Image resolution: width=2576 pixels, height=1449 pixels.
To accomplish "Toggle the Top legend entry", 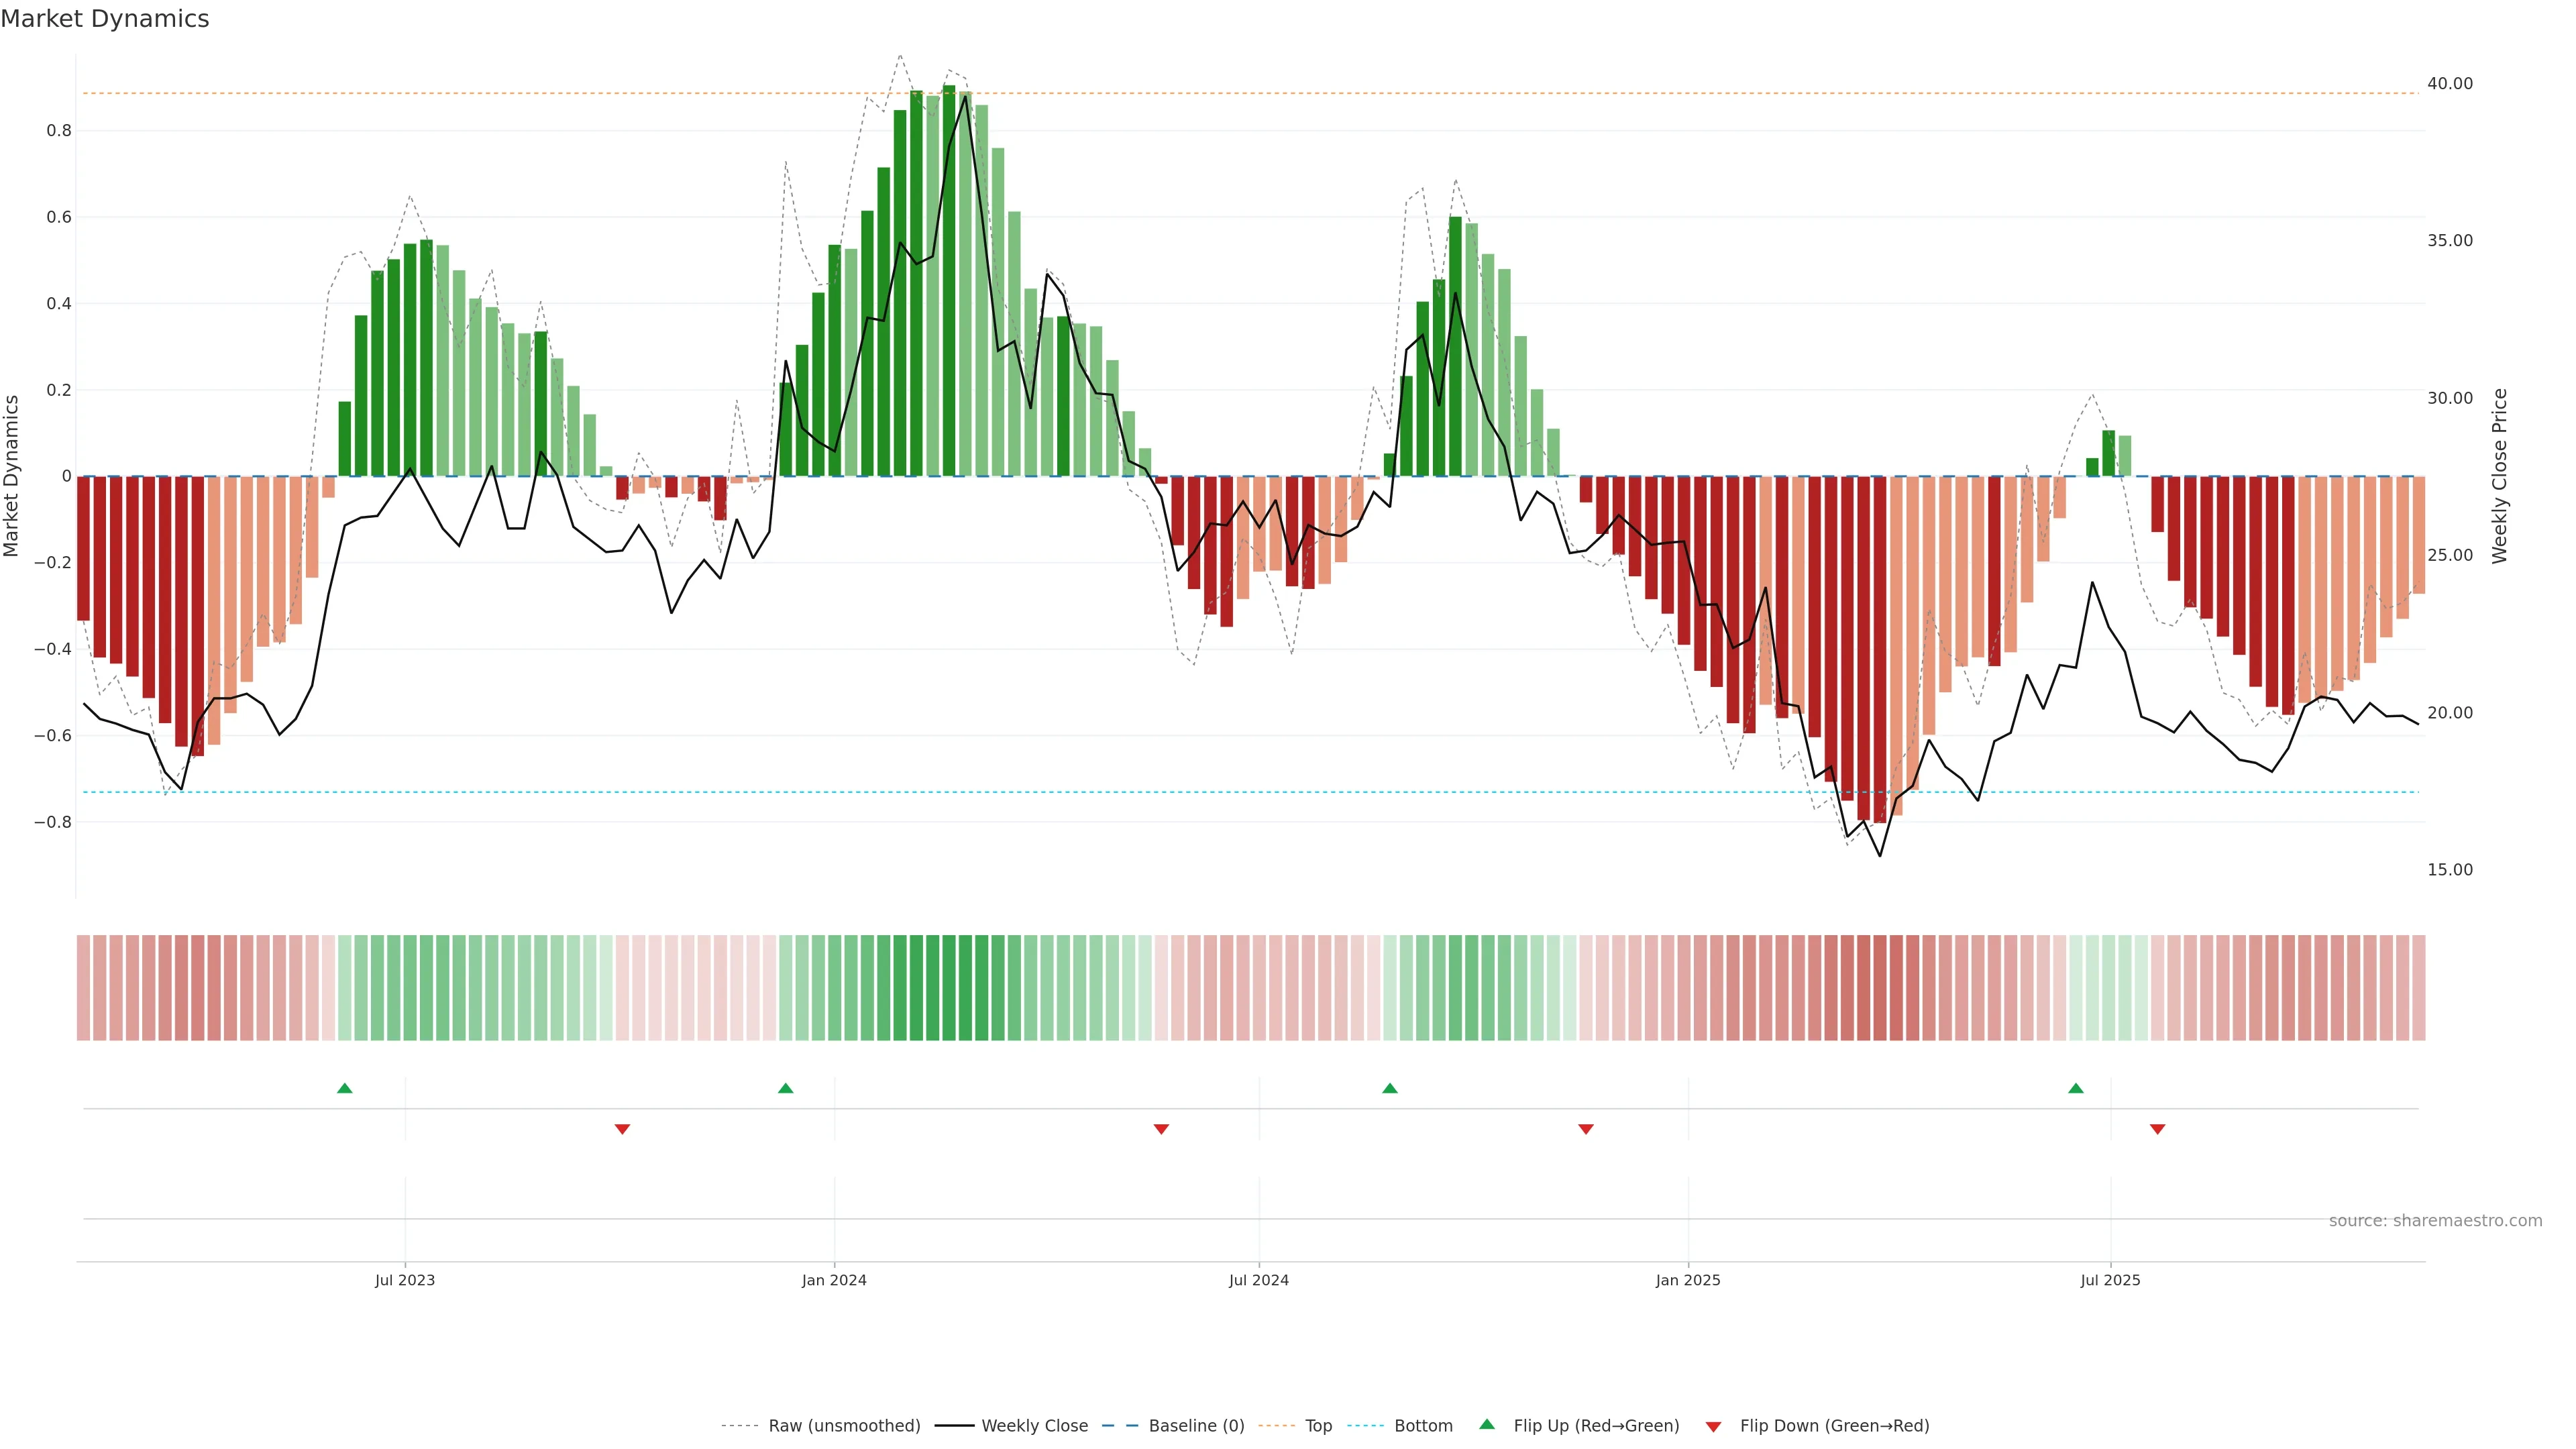I will click(x=1318, y=1426).
